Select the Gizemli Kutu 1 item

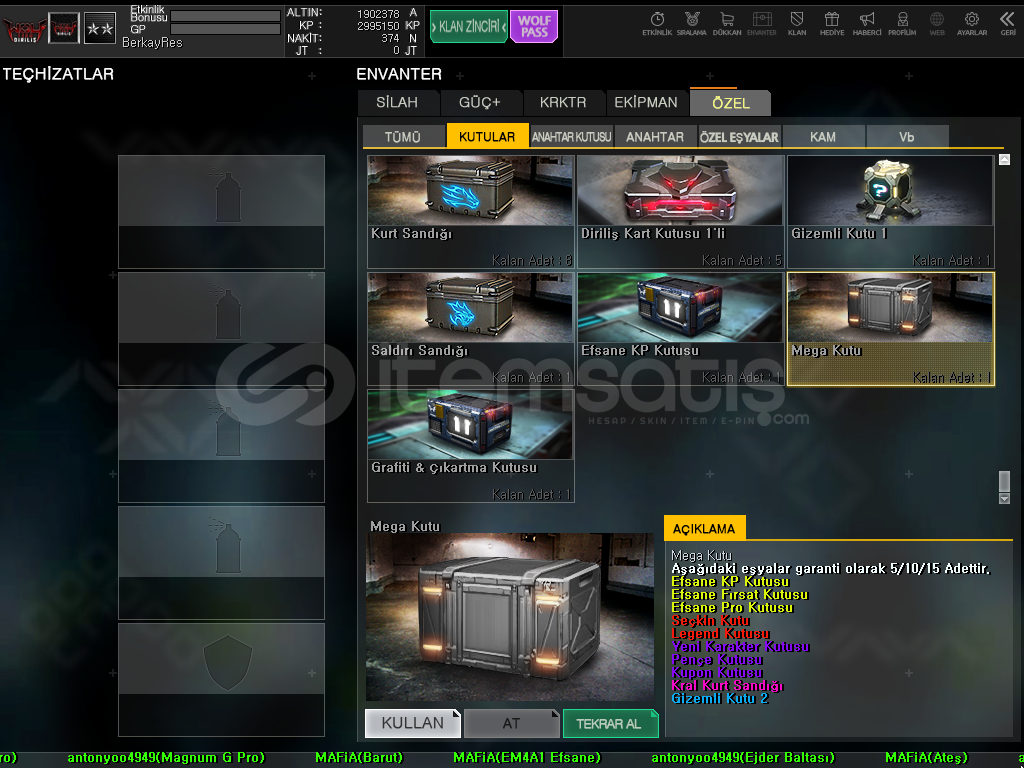pyautogui.click(x=890, y=210)
